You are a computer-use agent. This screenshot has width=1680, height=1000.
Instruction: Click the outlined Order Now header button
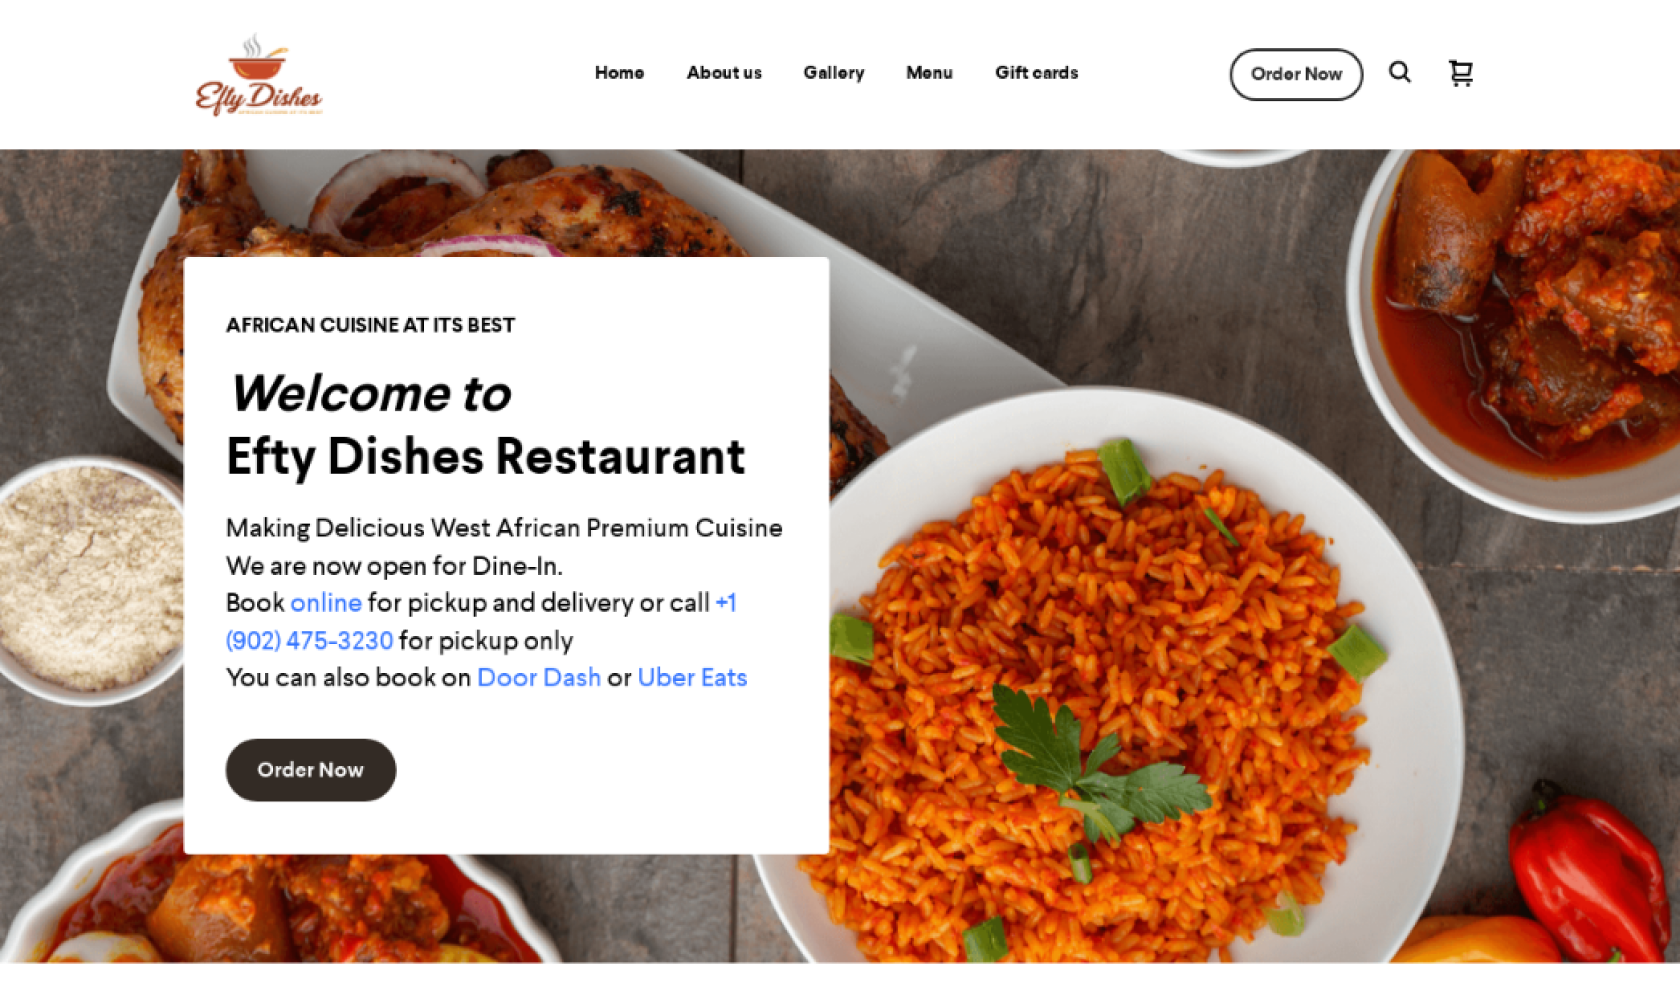pyautogui.click(x=1296, y=74)
